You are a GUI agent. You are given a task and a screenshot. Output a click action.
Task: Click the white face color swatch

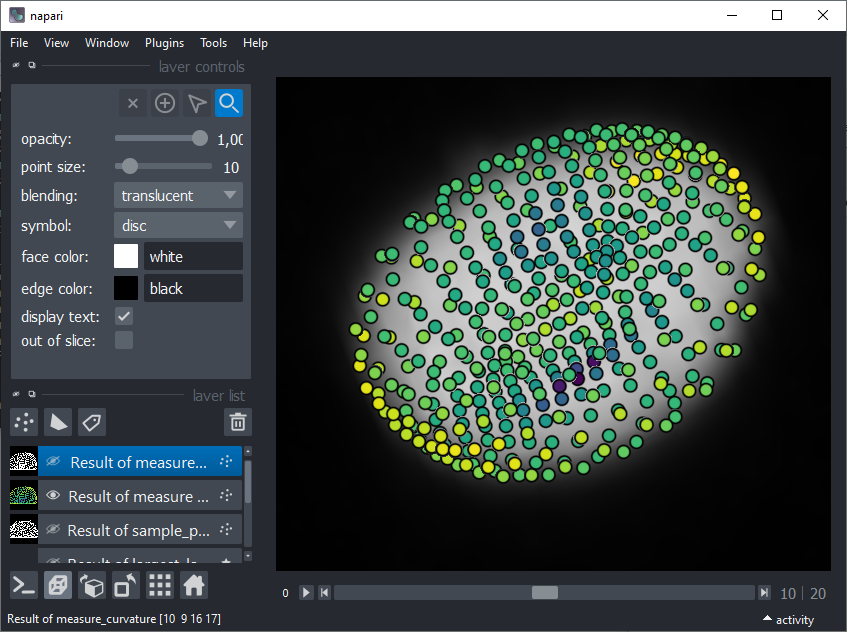pos(126,256)
